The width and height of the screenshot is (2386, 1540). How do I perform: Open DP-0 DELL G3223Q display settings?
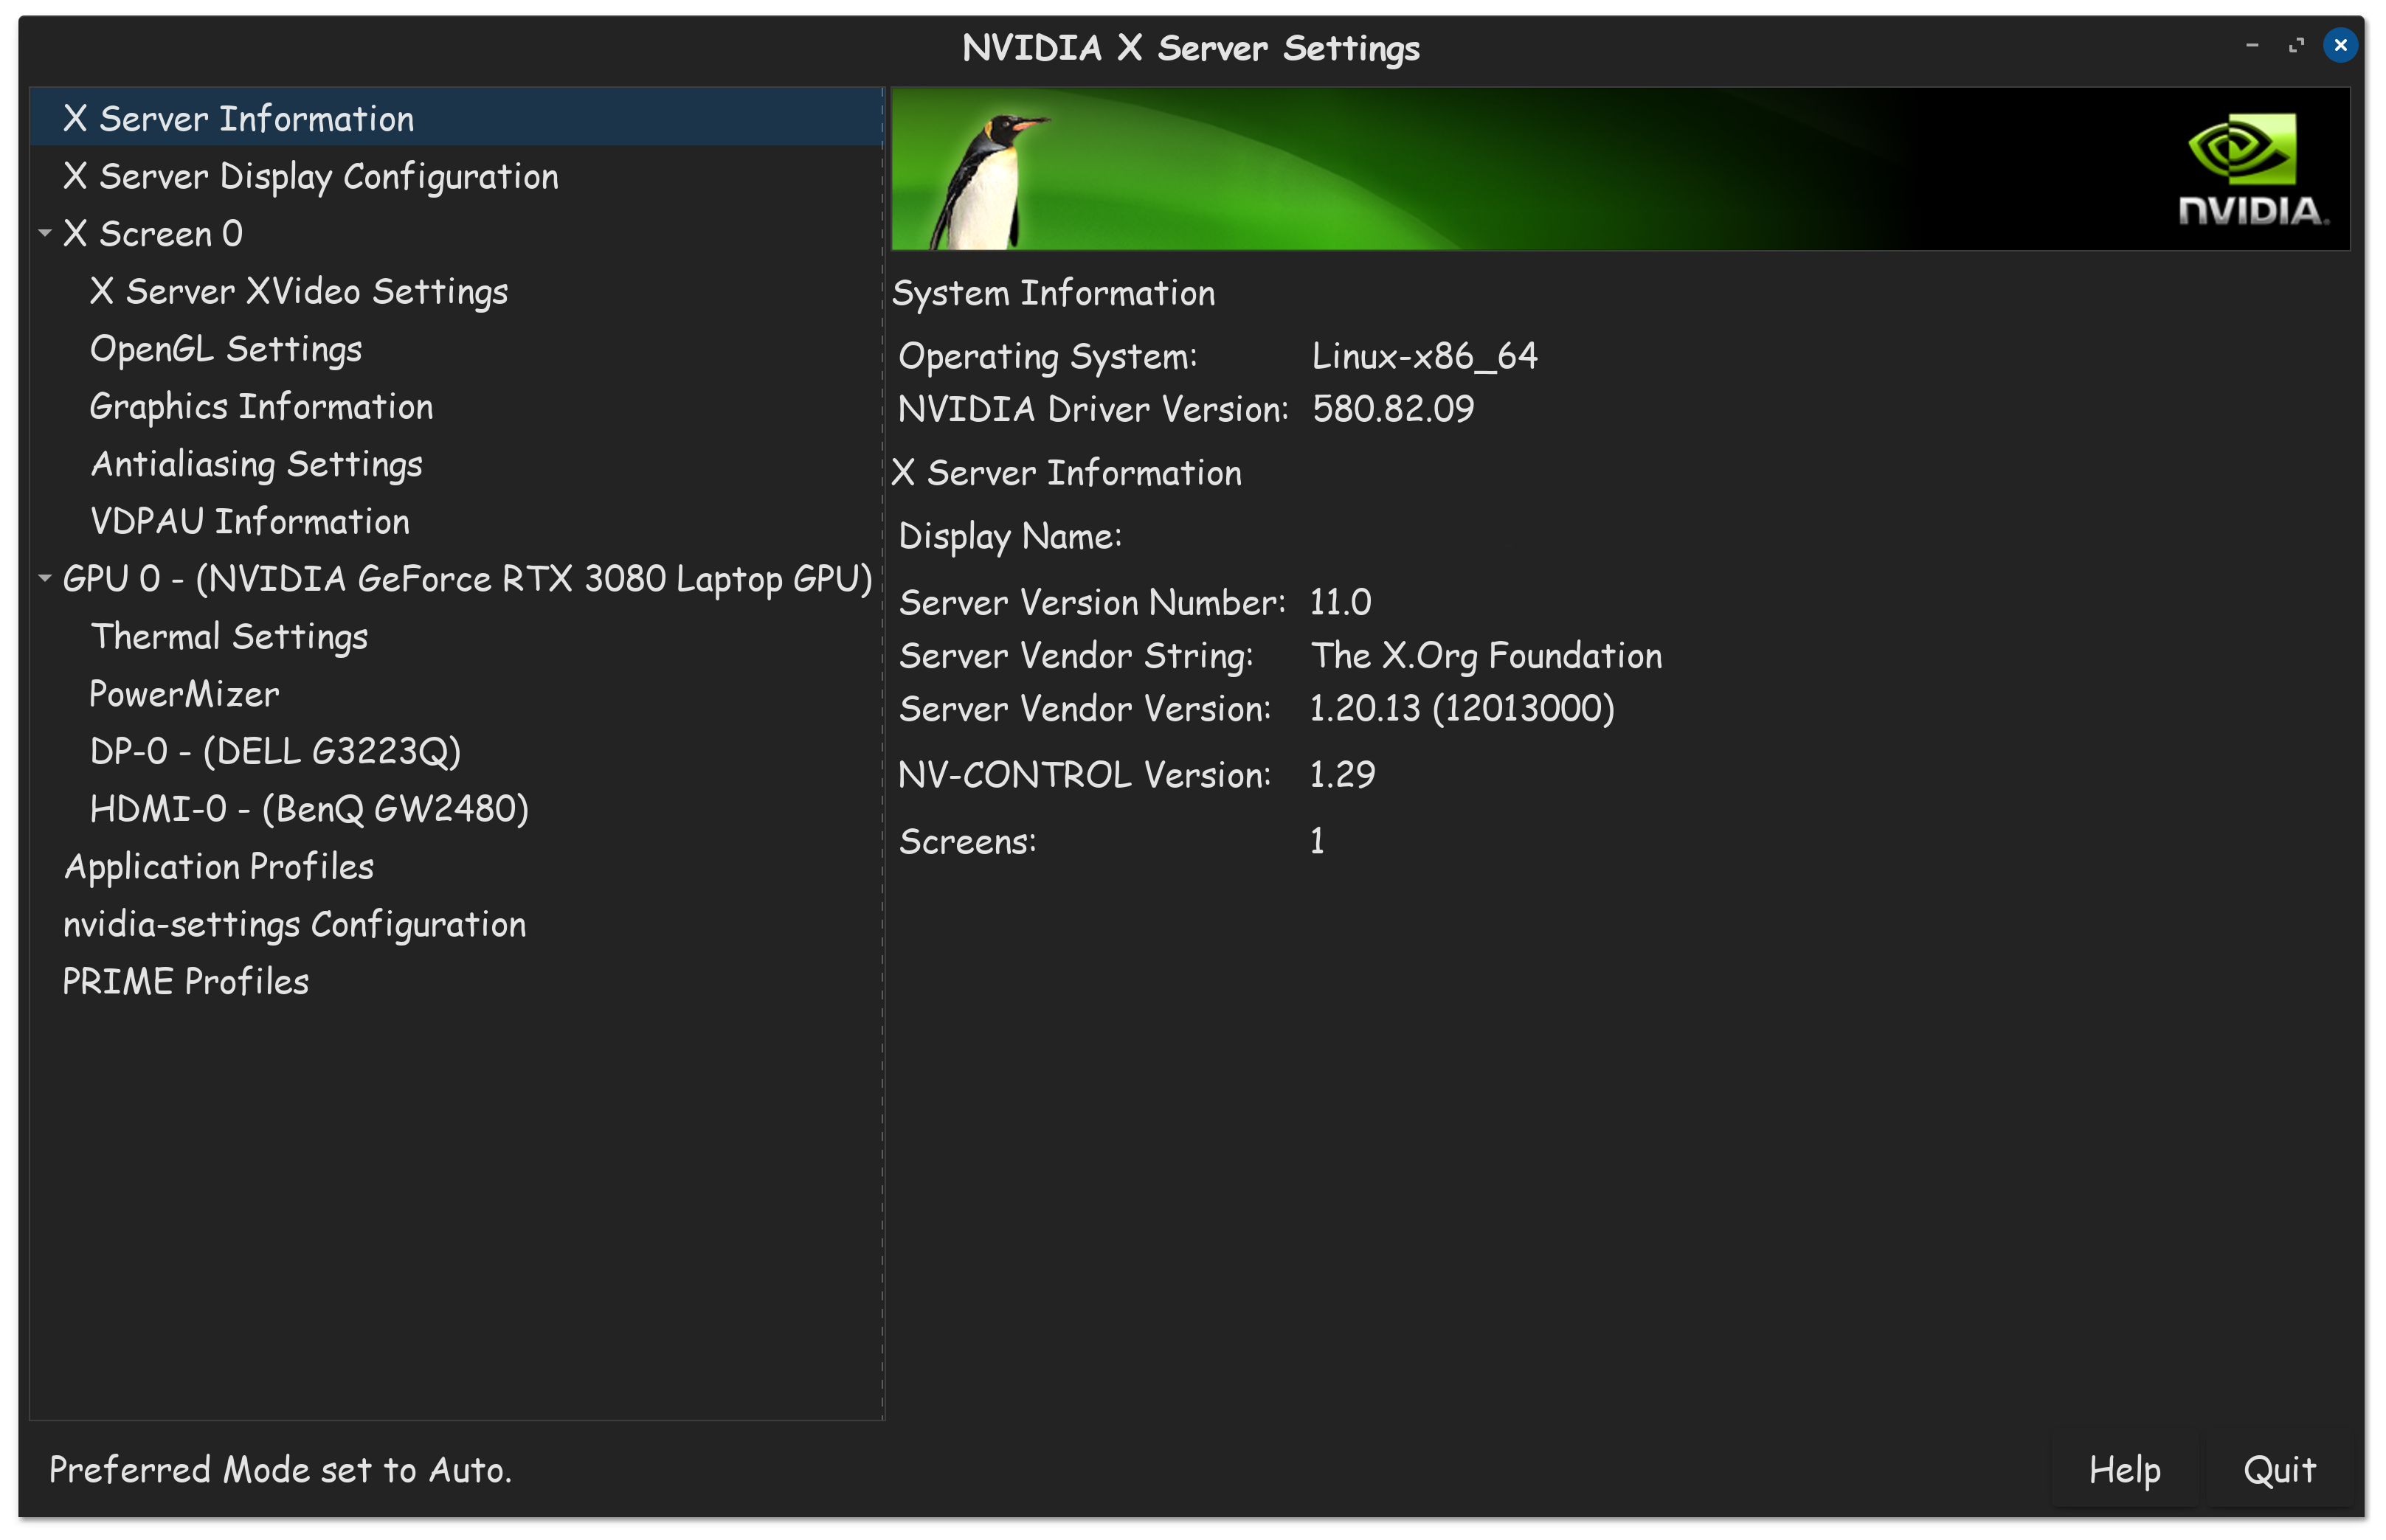tap(275, 752)
